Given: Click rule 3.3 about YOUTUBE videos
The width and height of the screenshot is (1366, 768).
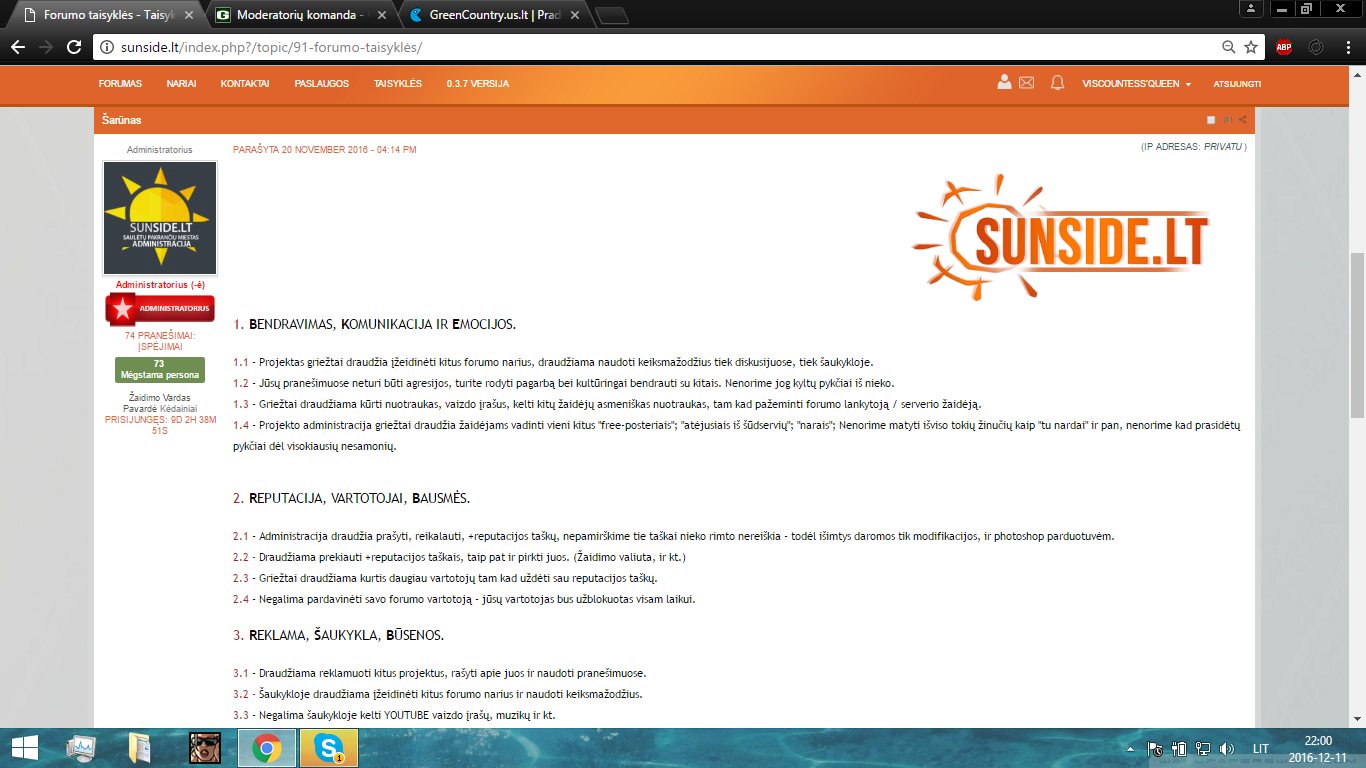Looking at the screenshot, I should [395, 715].
